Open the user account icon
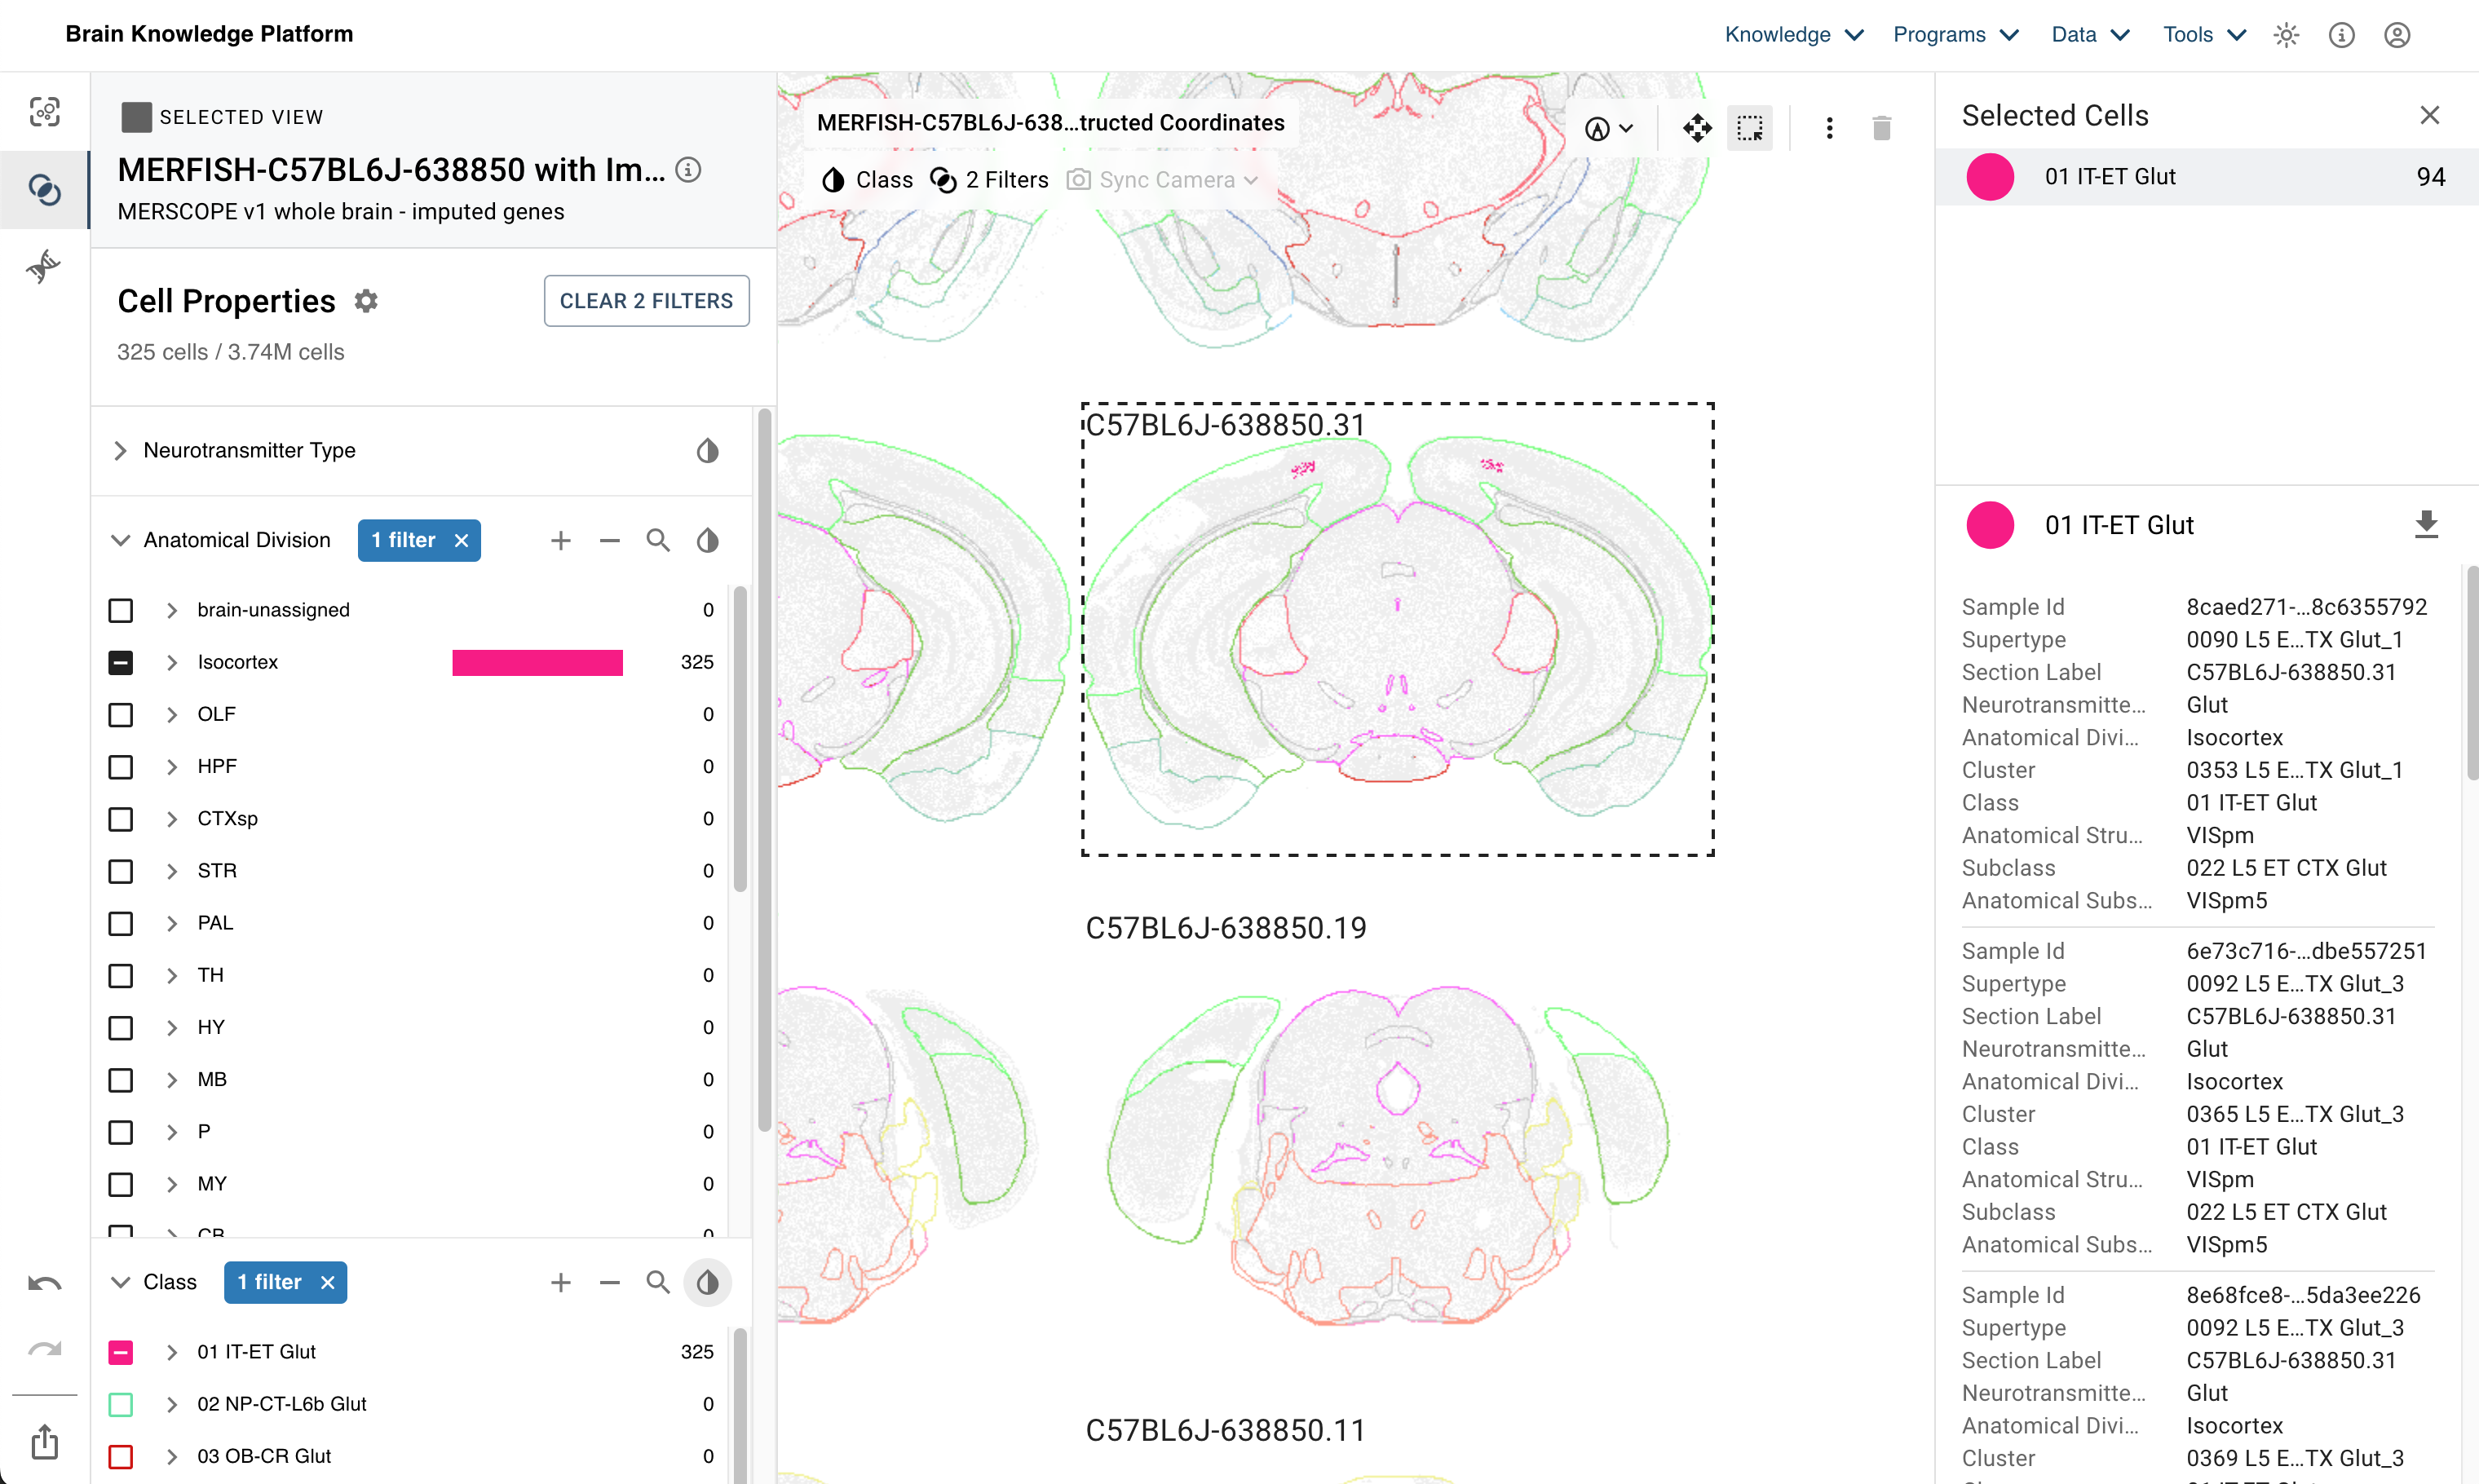The image size is (2479, 1484). click(2397, 35)
